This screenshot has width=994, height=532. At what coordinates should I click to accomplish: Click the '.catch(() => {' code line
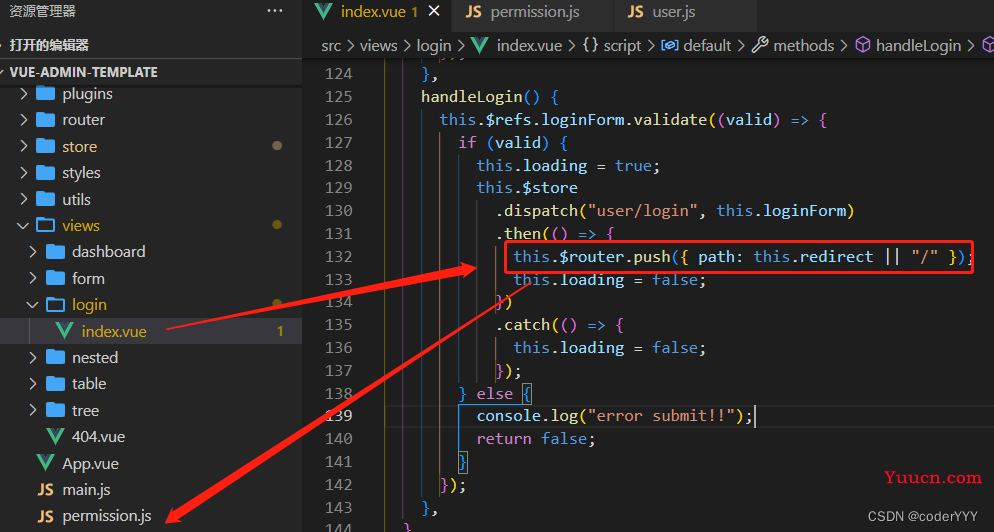click(560, 325)
